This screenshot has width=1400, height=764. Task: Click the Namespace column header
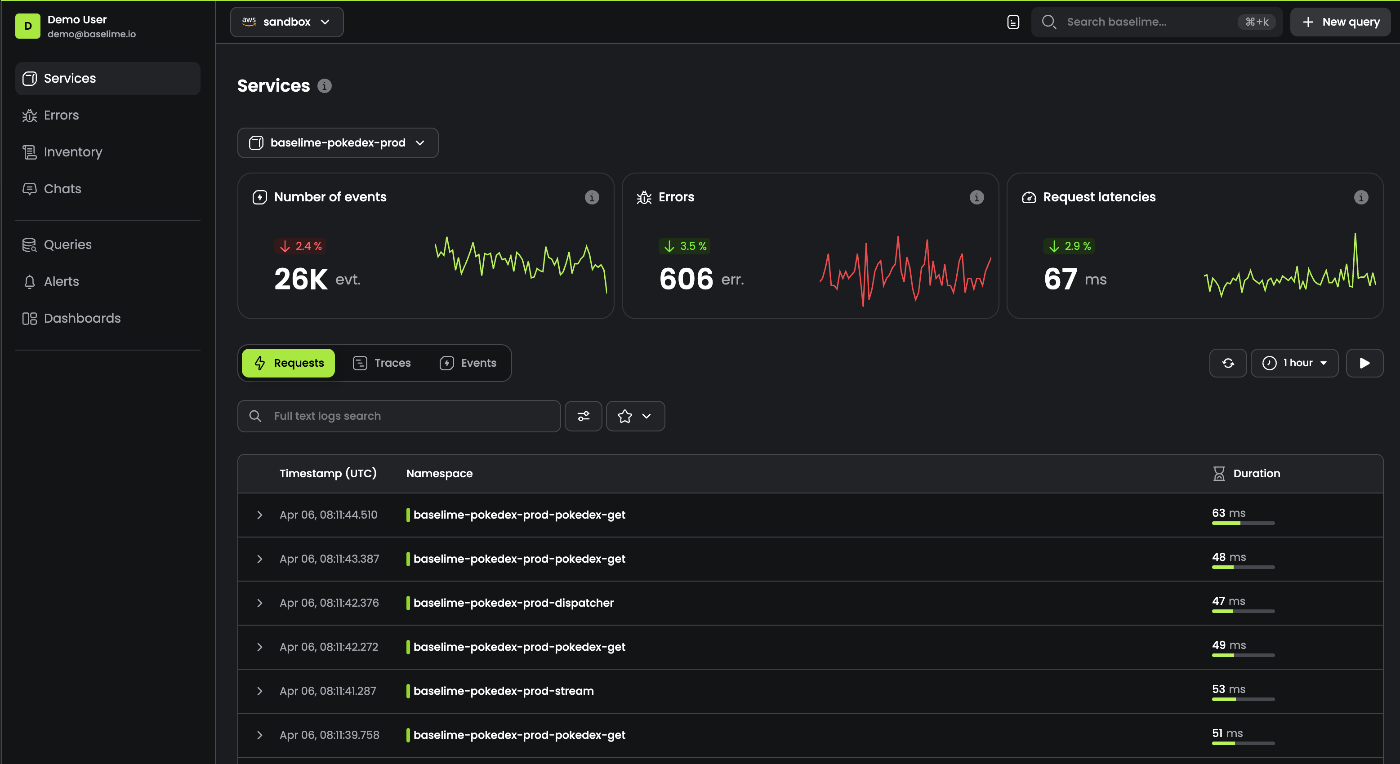tap(439, 474)
